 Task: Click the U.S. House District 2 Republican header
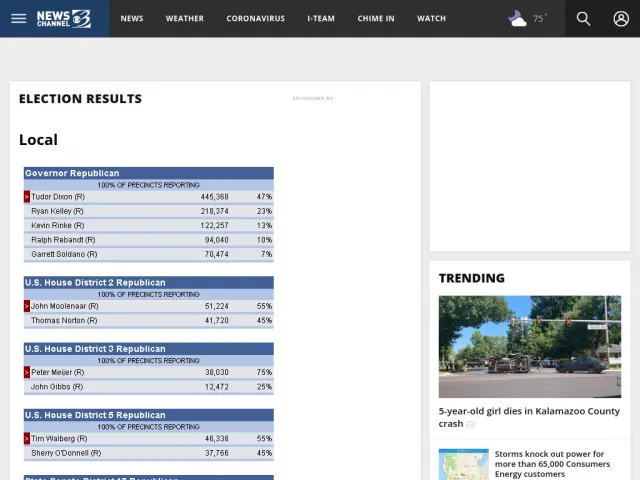click(149, 282)
